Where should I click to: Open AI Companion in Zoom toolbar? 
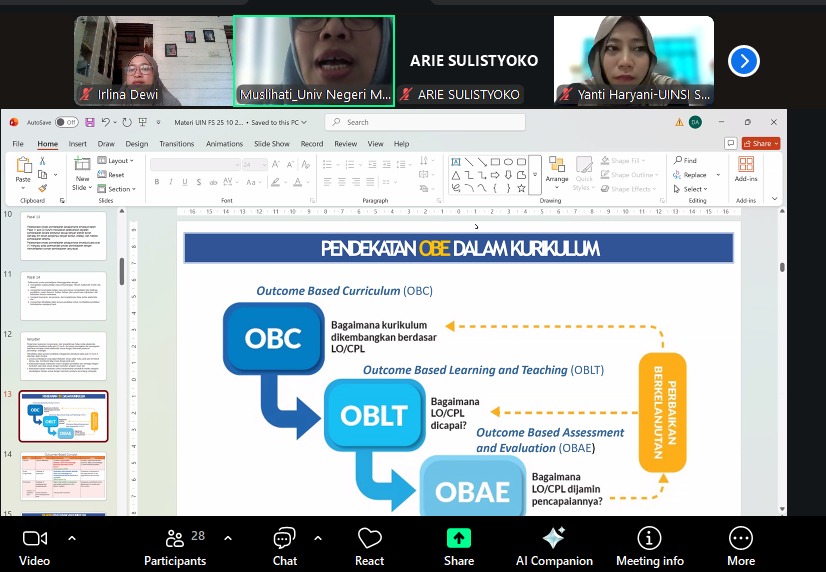pos(554,538)
